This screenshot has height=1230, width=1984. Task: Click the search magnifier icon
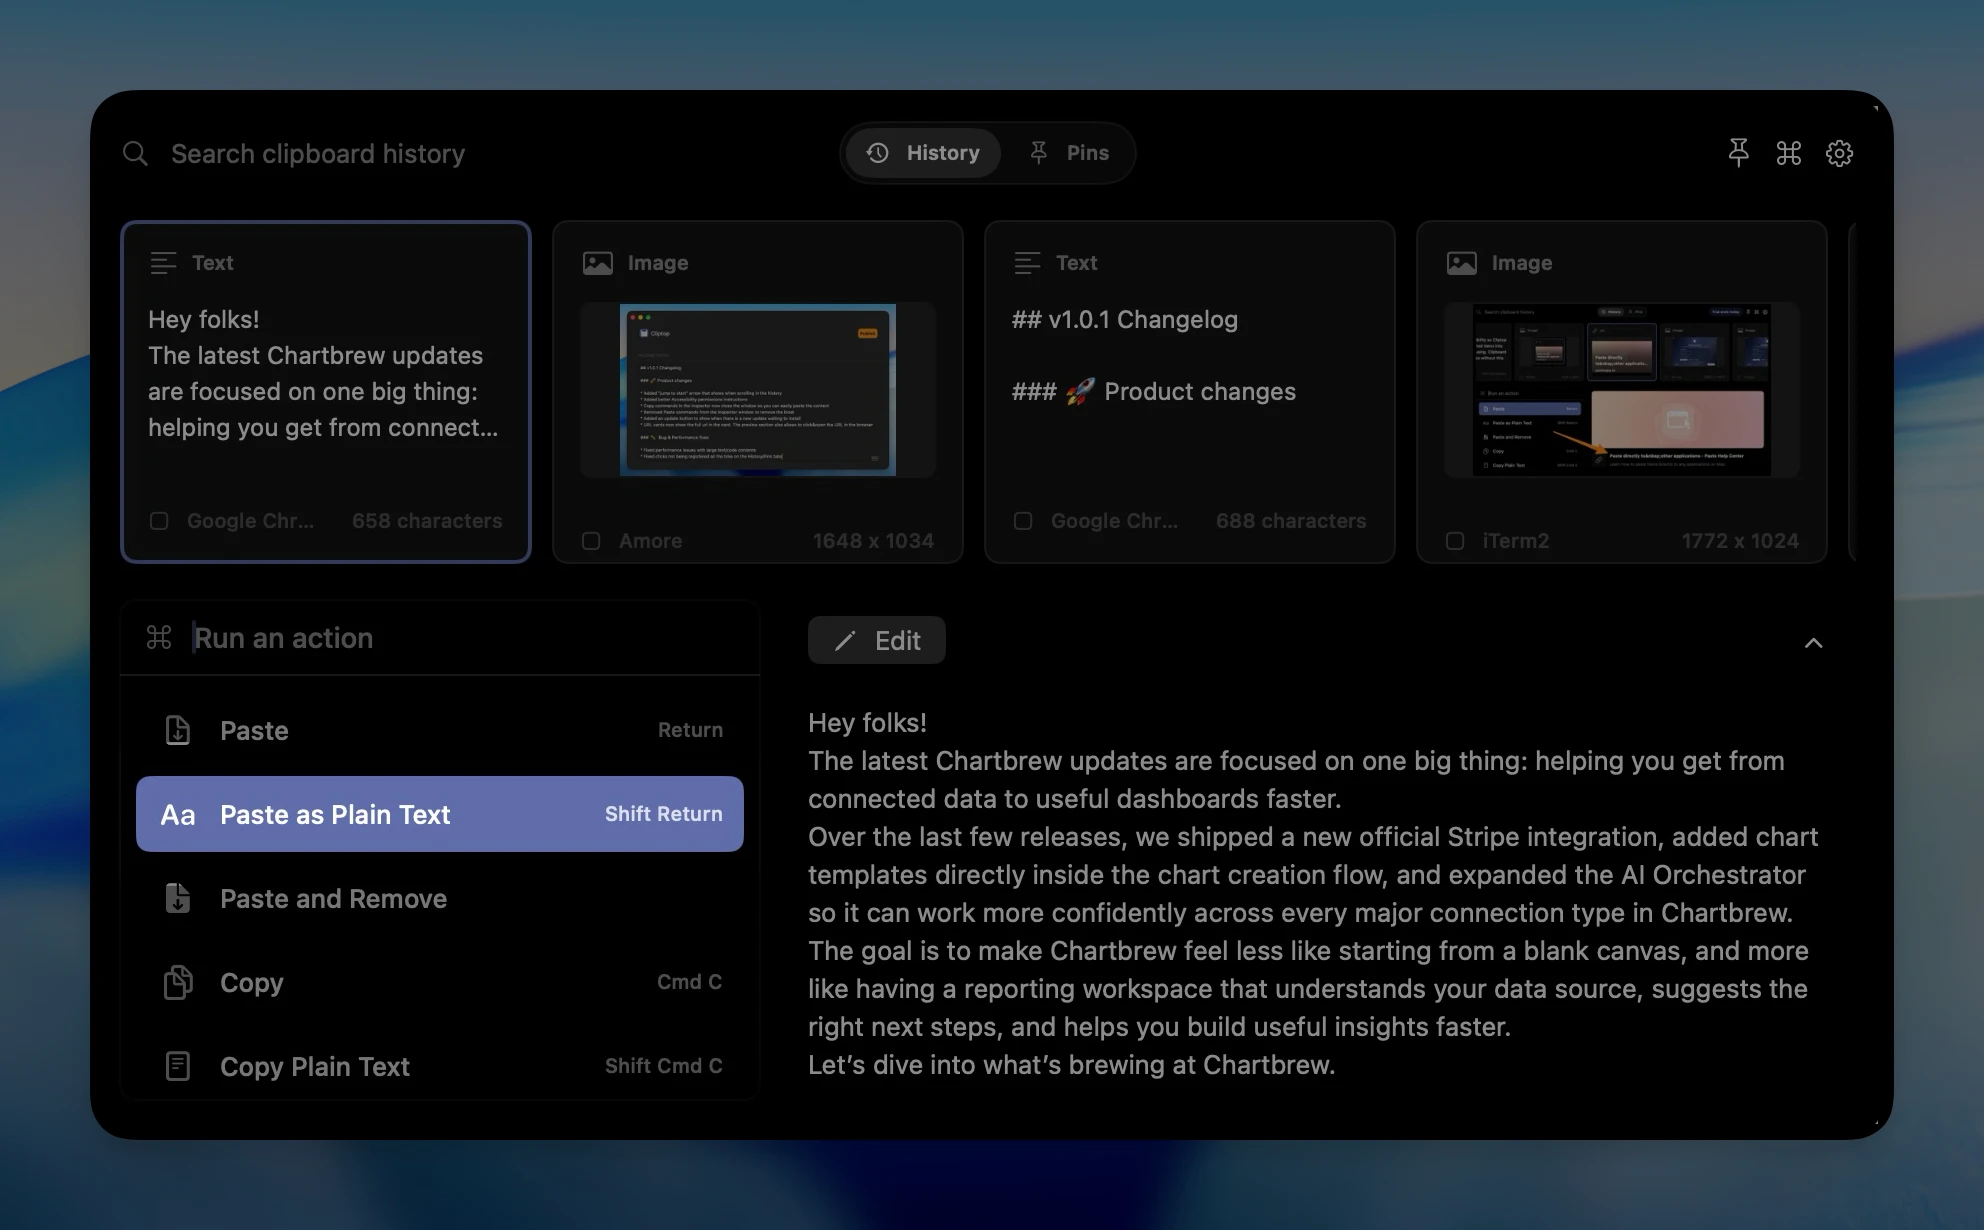coord(135,154)
